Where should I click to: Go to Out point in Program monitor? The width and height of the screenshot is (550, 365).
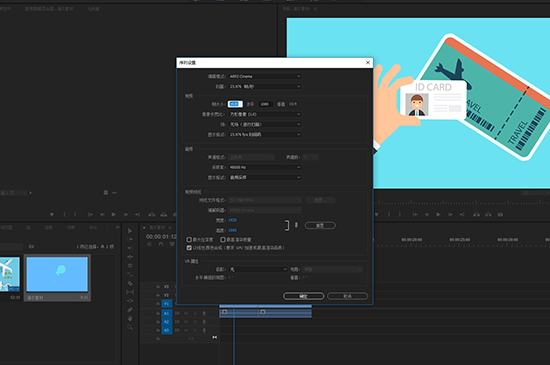462,214
